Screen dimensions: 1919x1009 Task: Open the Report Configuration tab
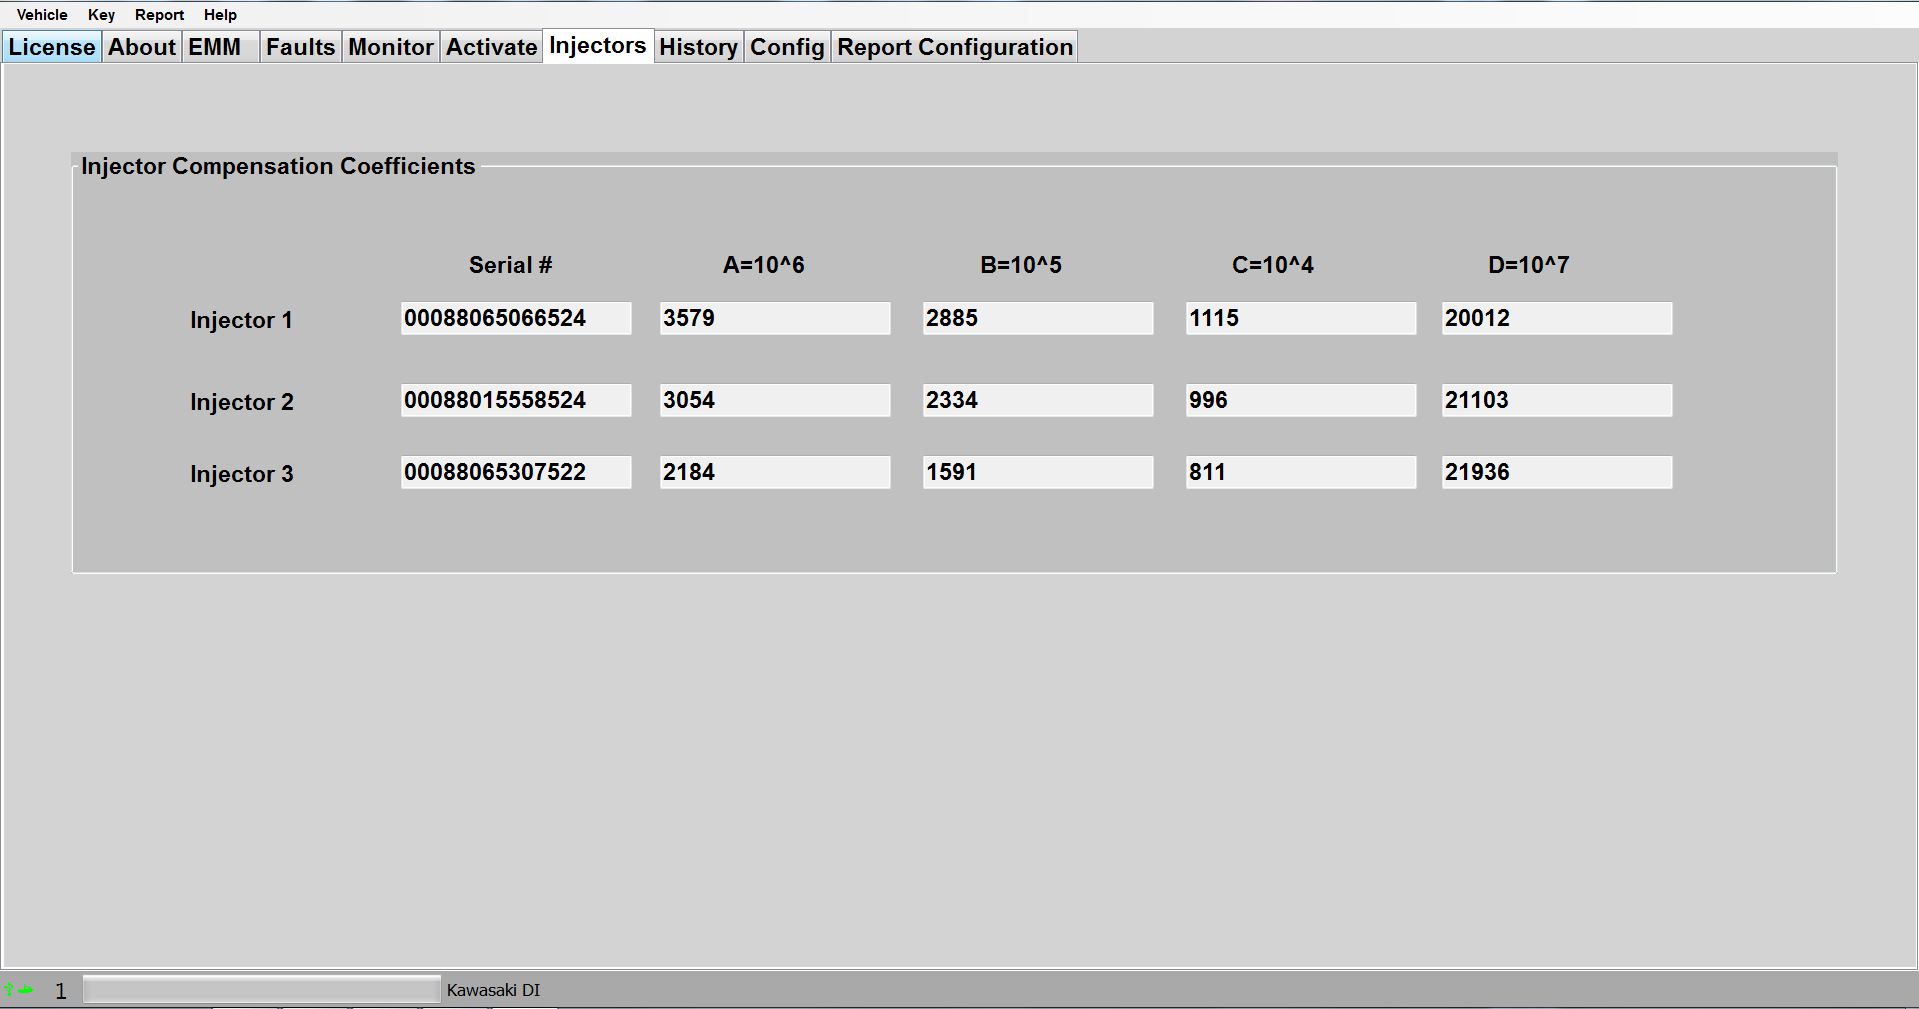(x=955, y=47)
